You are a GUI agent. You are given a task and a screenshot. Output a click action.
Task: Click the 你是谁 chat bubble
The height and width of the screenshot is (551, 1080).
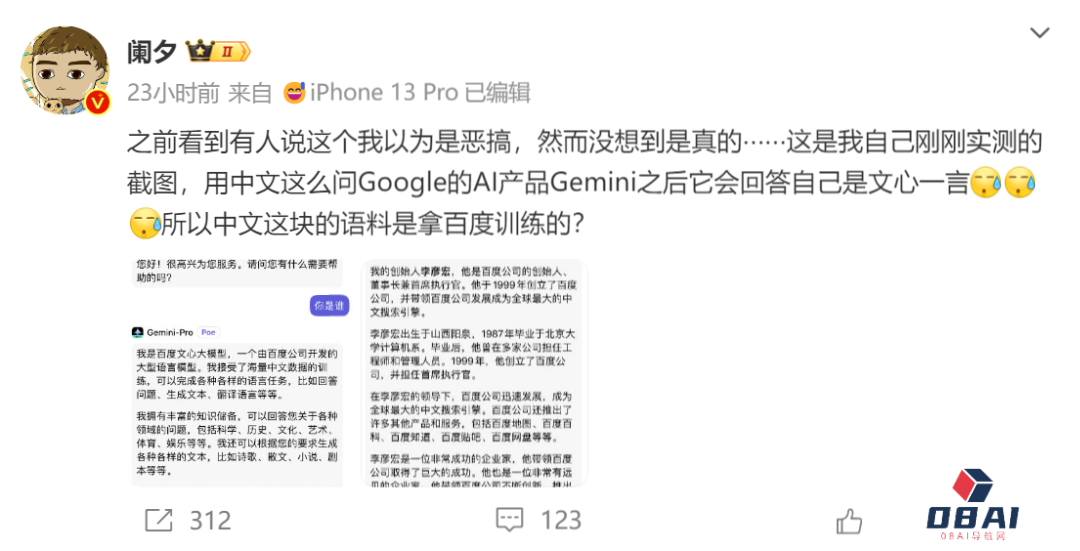tap(329, 305)
